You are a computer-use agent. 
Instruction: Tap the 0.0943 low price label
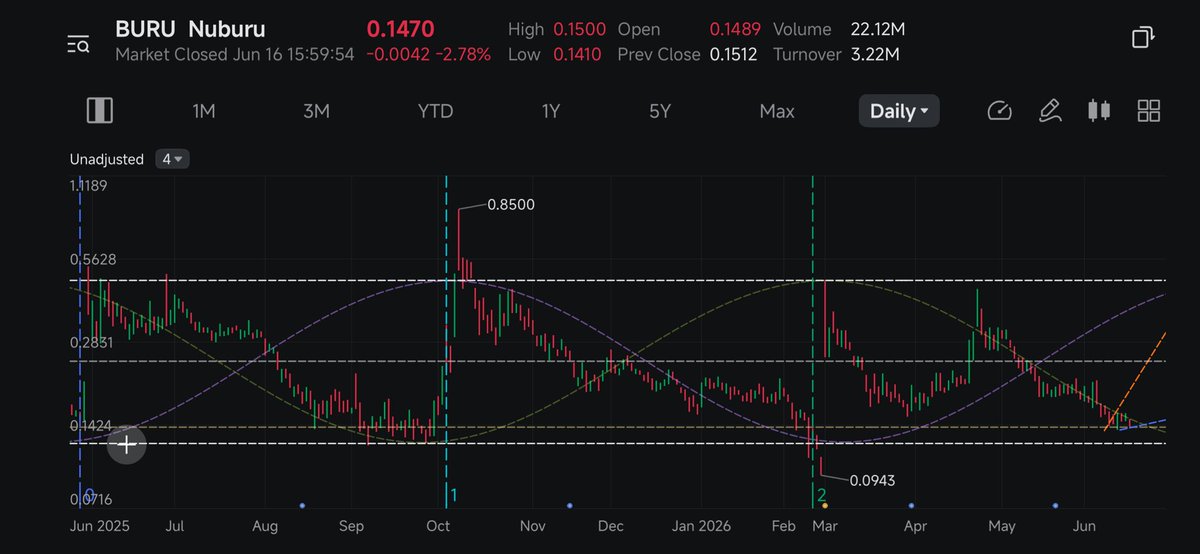pos(872,481)
